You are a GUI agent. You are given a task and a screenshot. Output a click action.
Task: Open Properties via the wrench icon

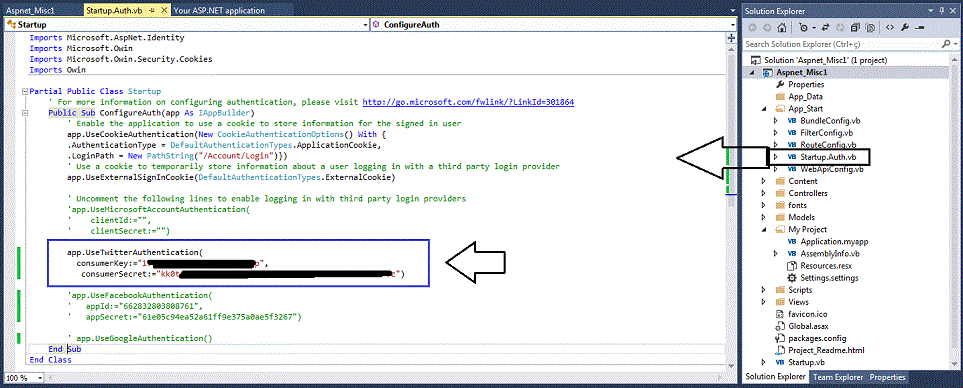(905, 28)
